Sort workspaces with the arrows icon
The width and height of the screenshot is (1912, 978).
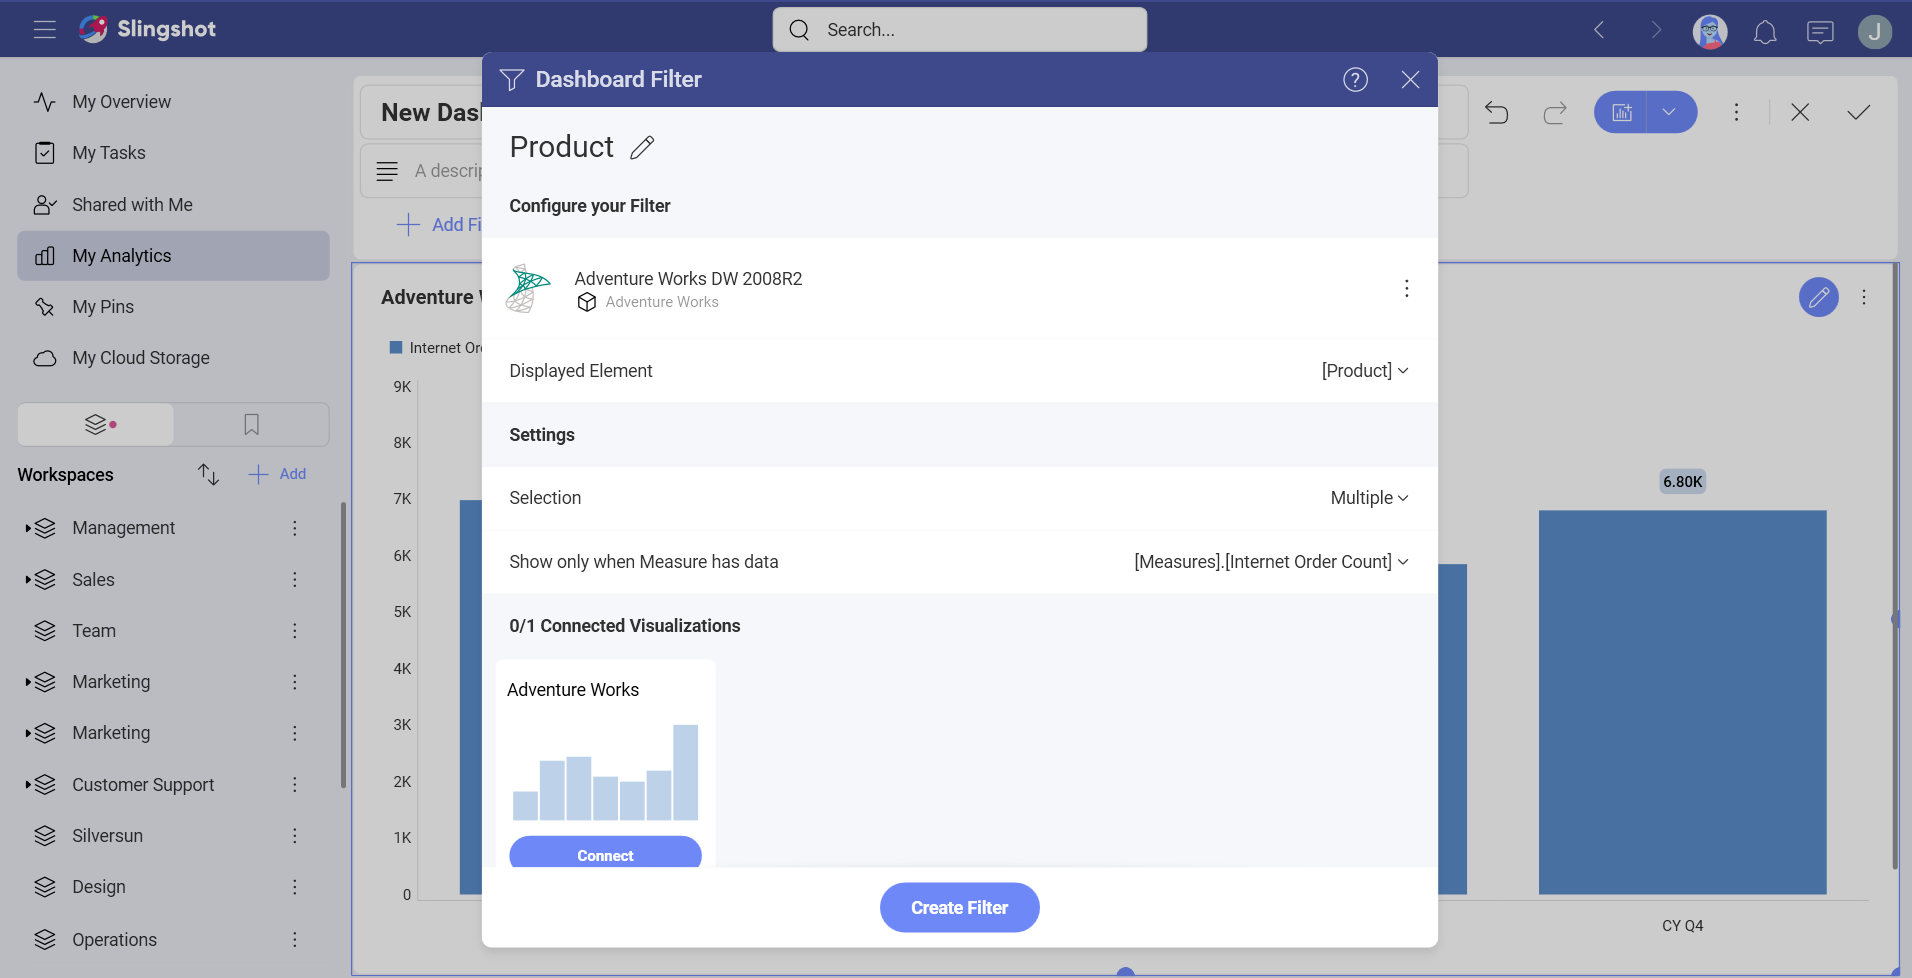[x=208, y=474]
